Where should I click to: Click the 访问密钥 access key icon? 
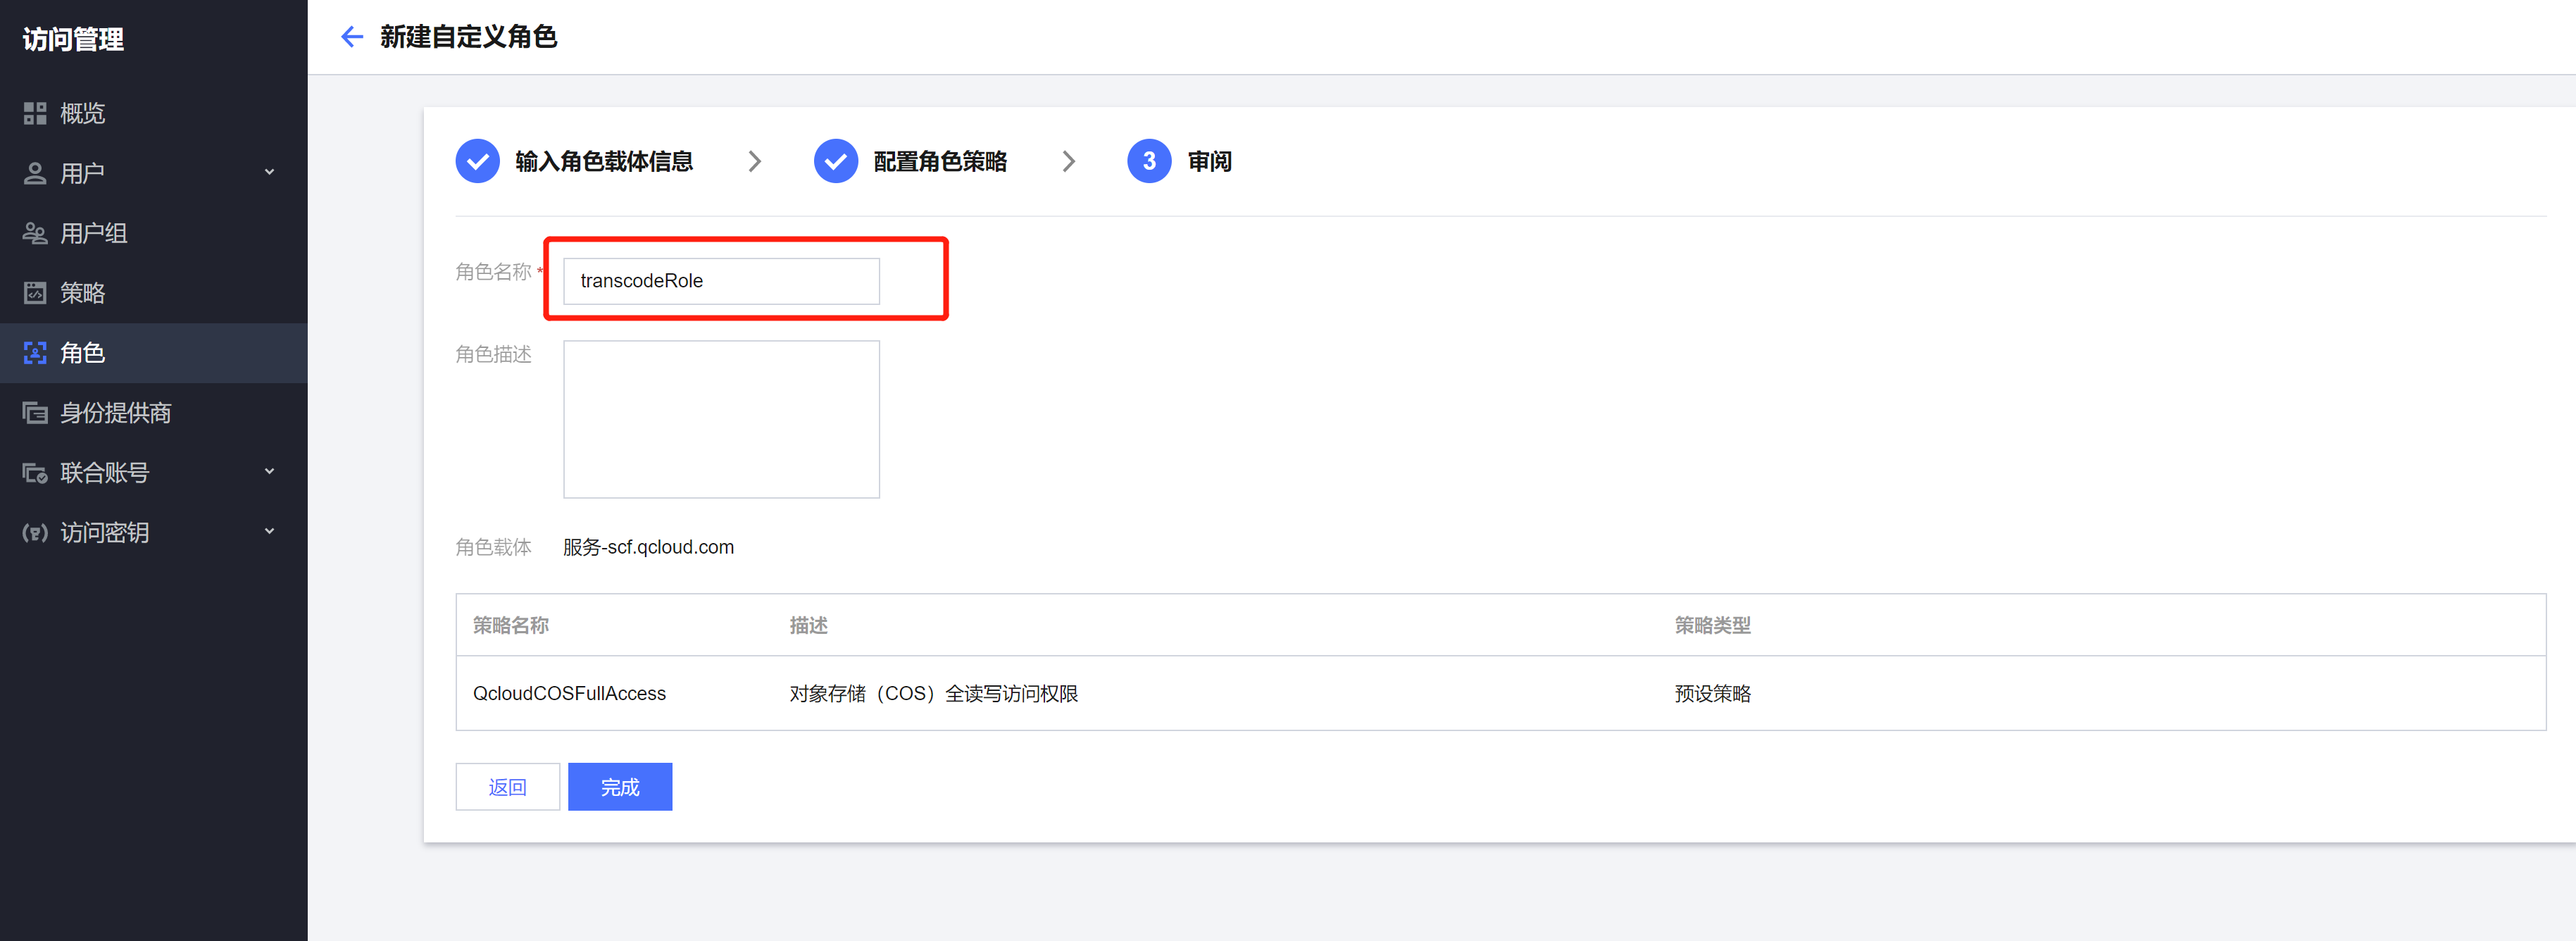(x=35, y=533)
